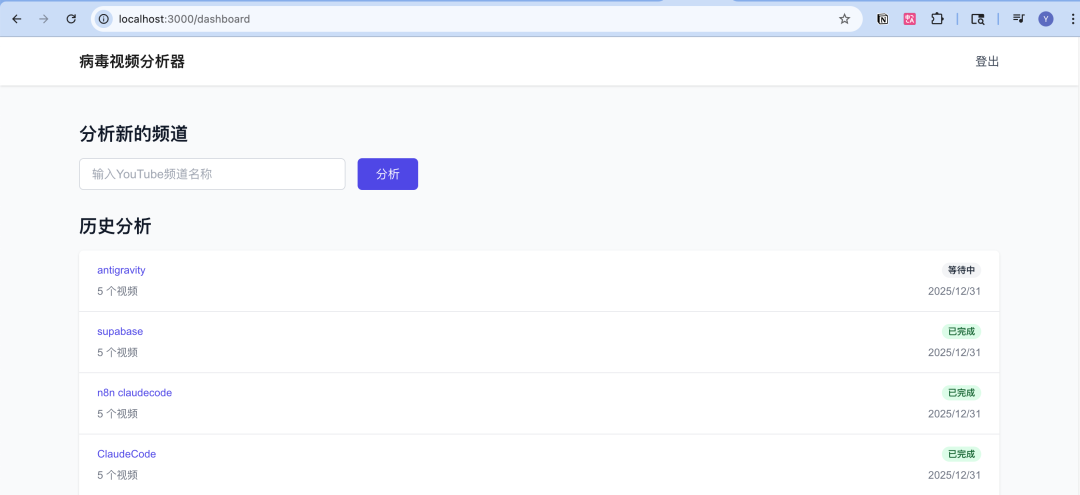Click the 等待中 status badge for antigravity
Image resolution: width=1080 pixels, height=495 pixels.
[962, 270]
